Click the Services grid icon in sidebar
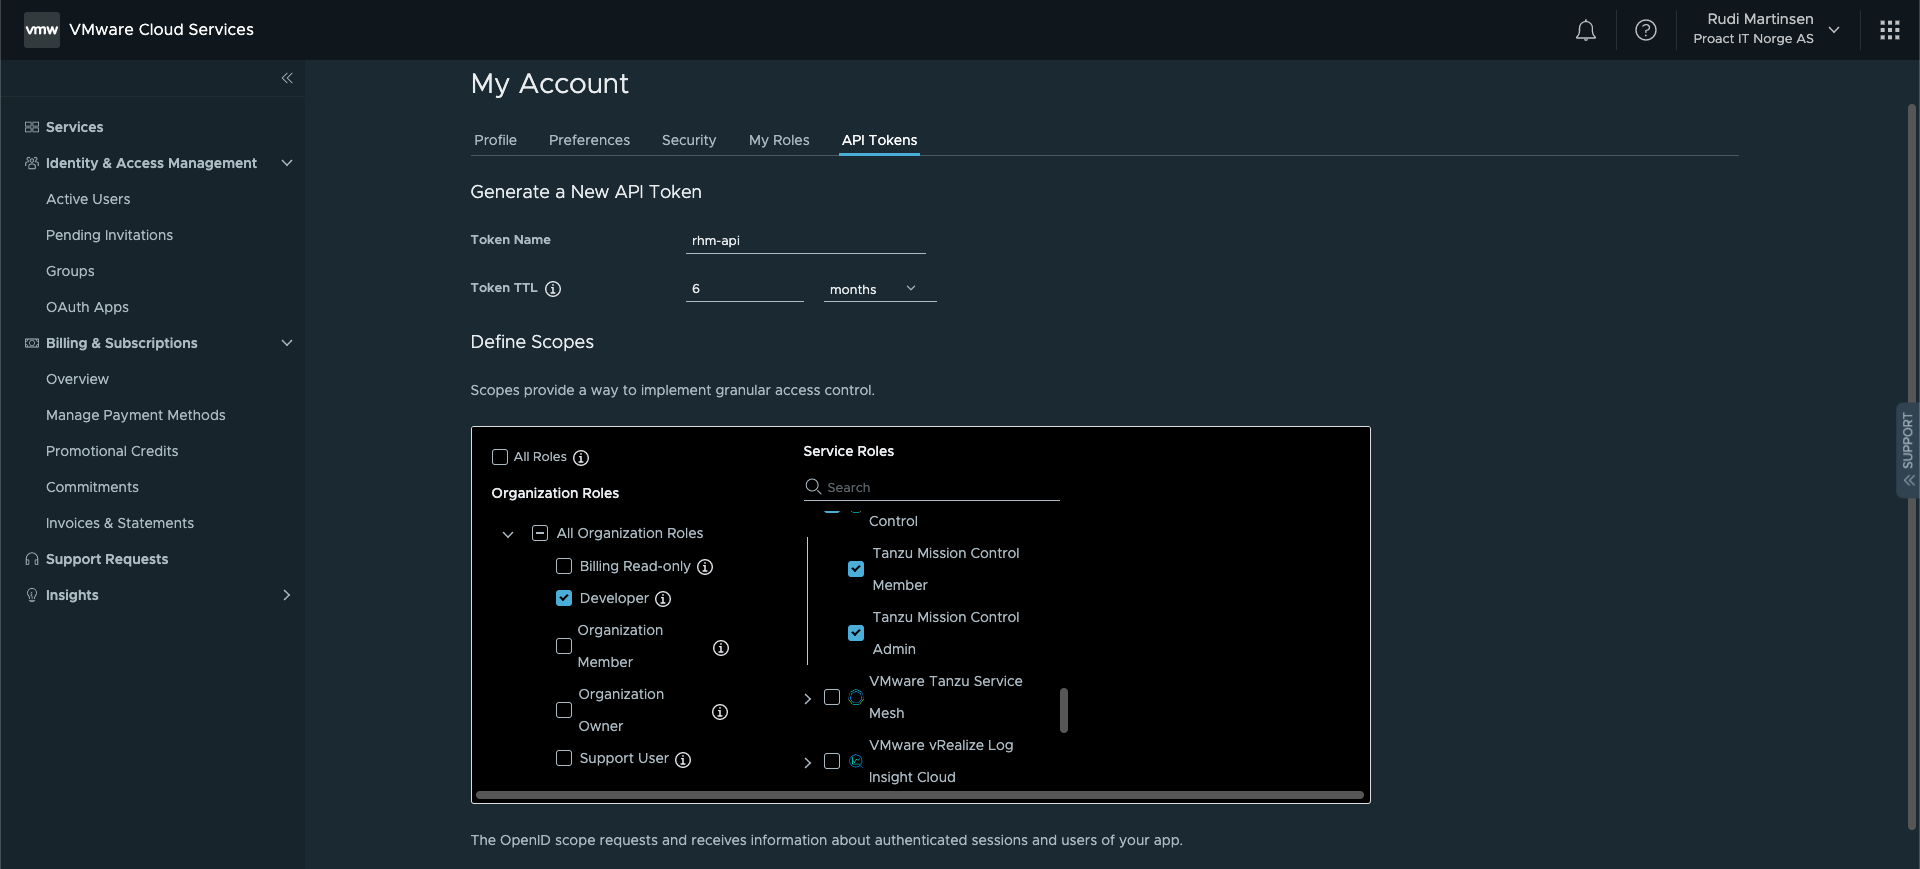This screenshot has height=869, width=1920. tap(32, 127)
